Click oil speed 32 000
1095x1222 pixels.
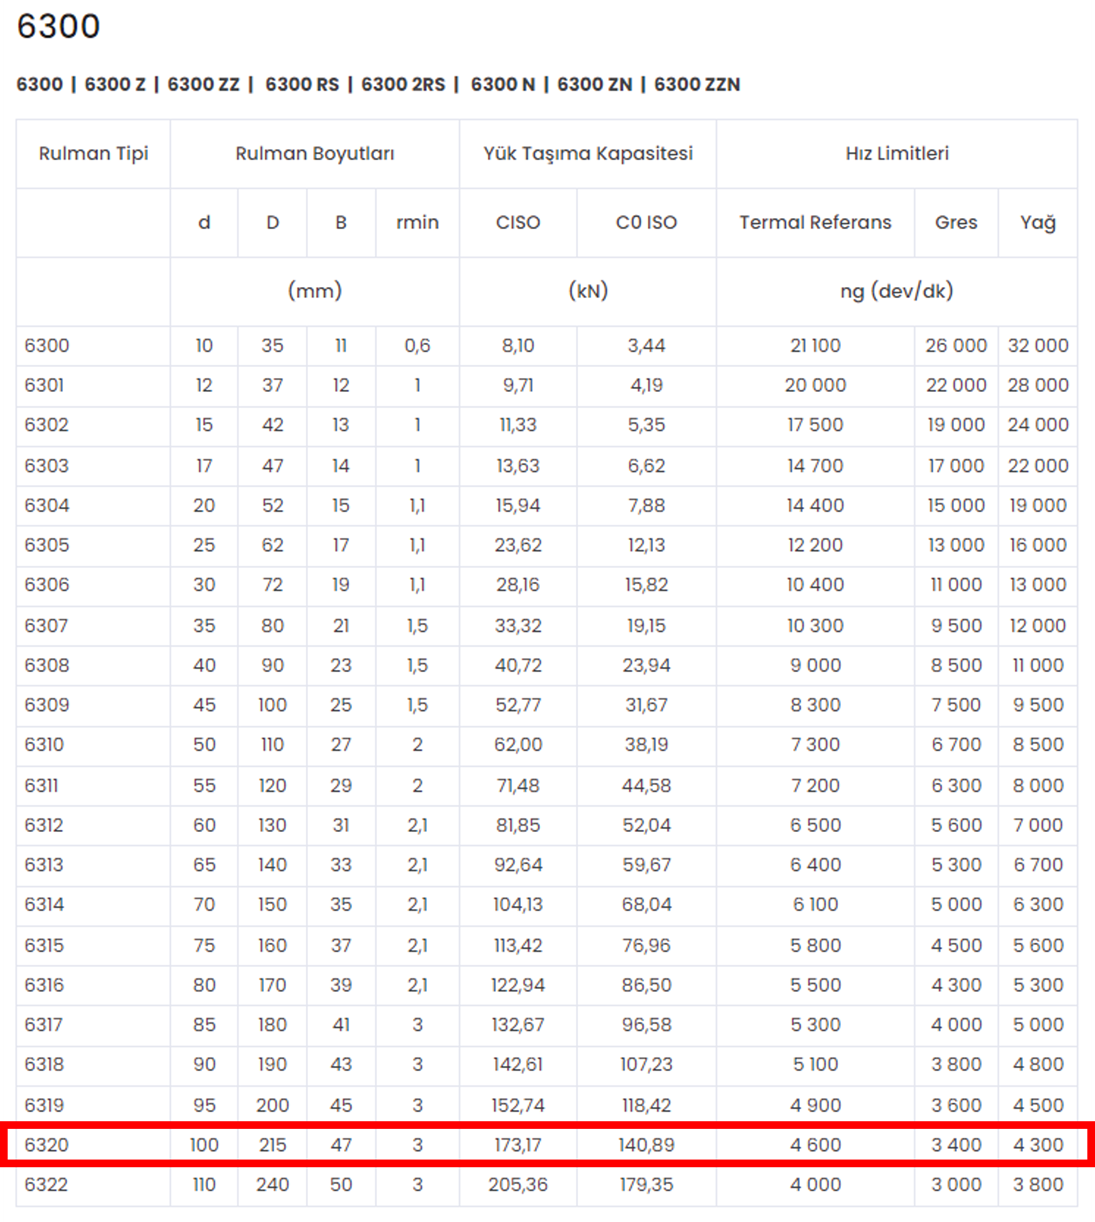pos(1038,345)
